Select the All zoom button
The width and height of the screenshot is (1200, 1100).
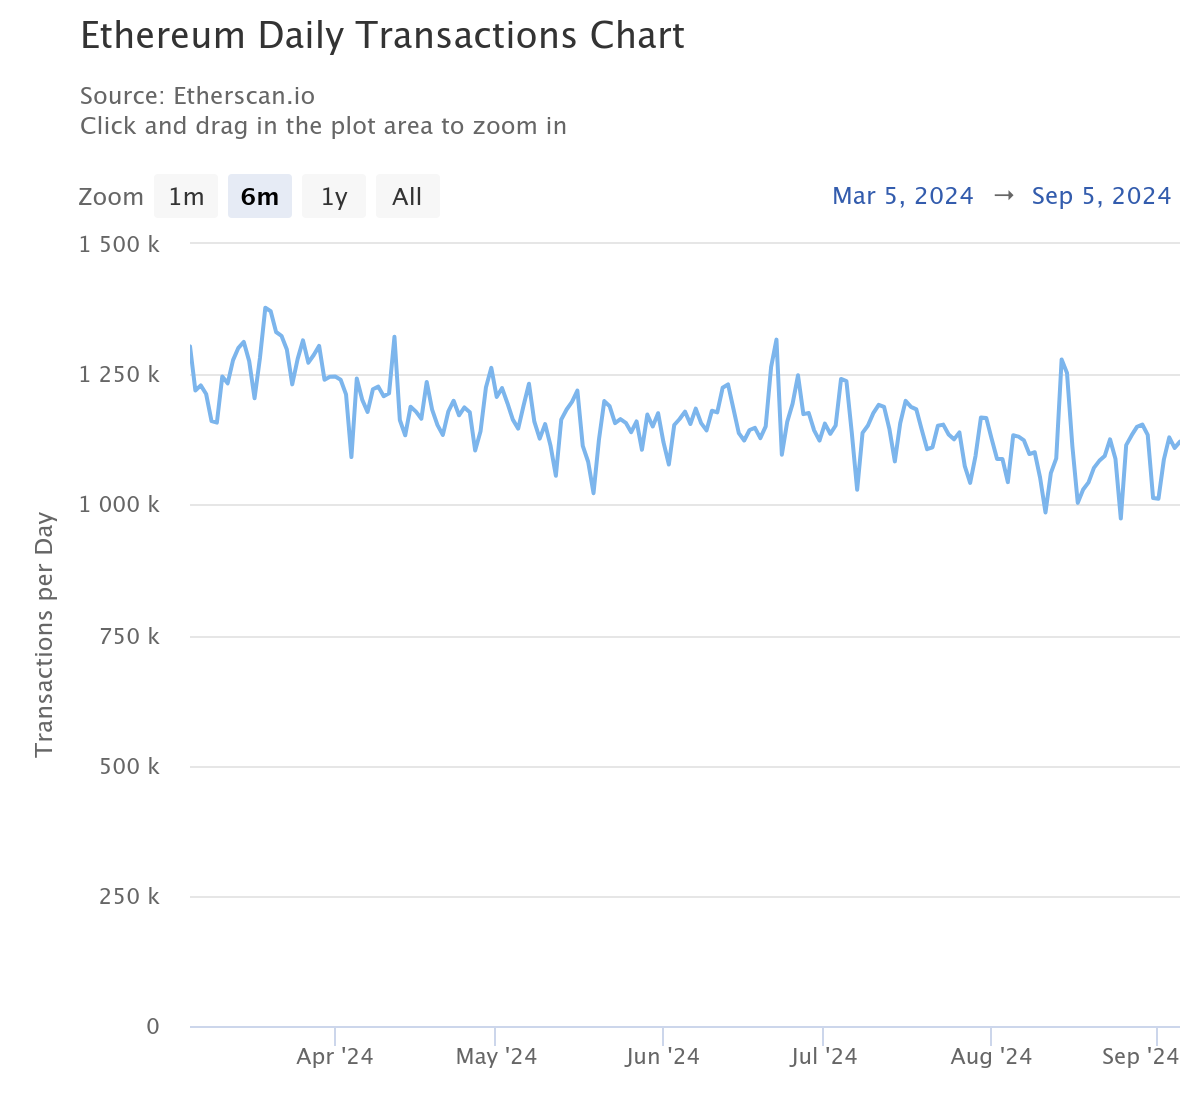407,196
